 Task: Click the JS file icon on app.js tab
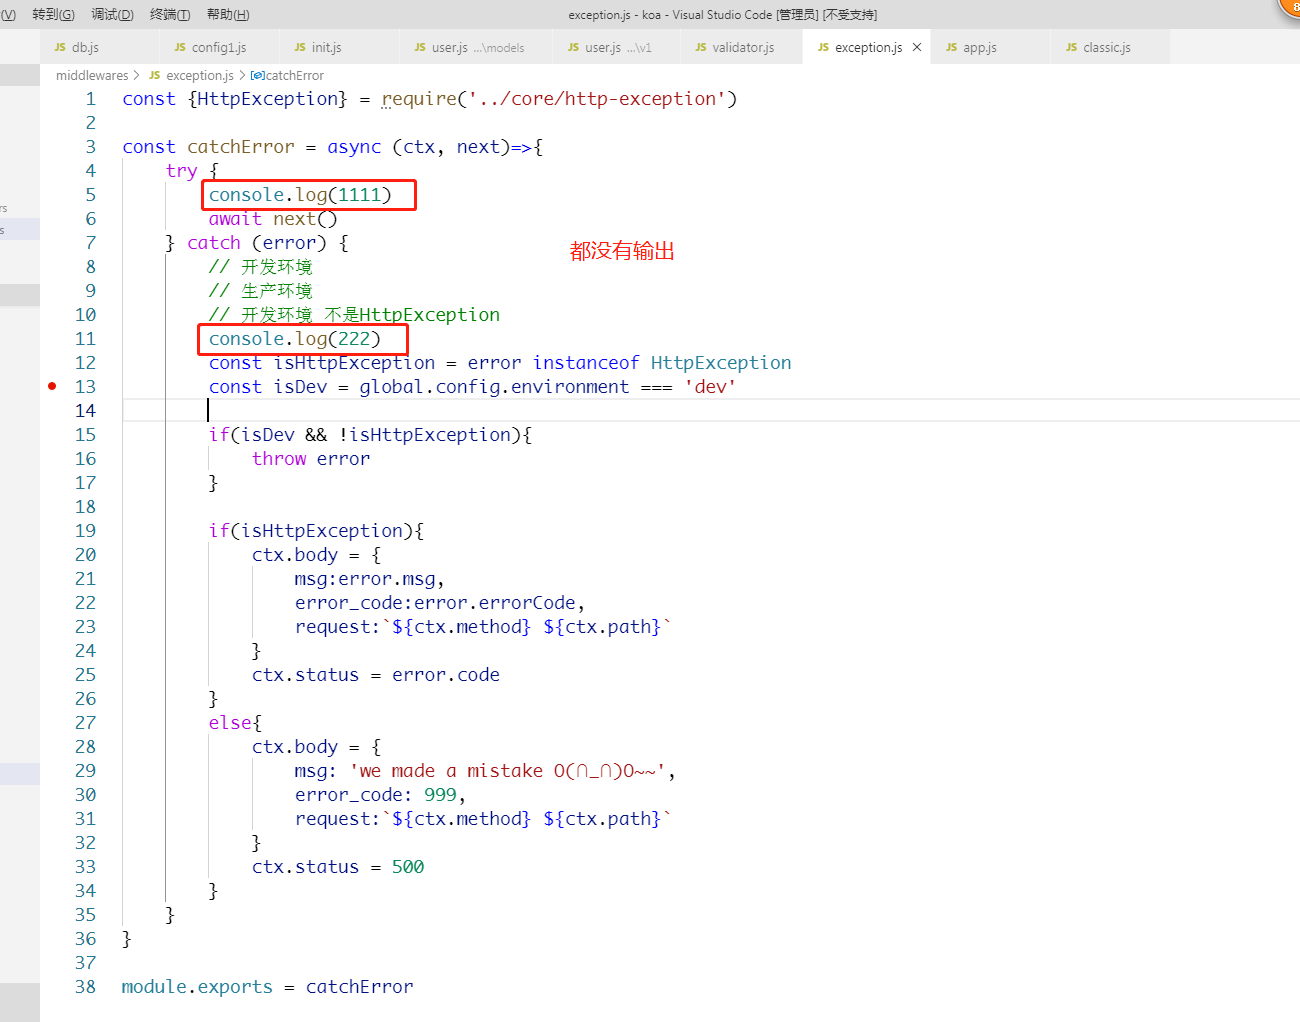951,47
